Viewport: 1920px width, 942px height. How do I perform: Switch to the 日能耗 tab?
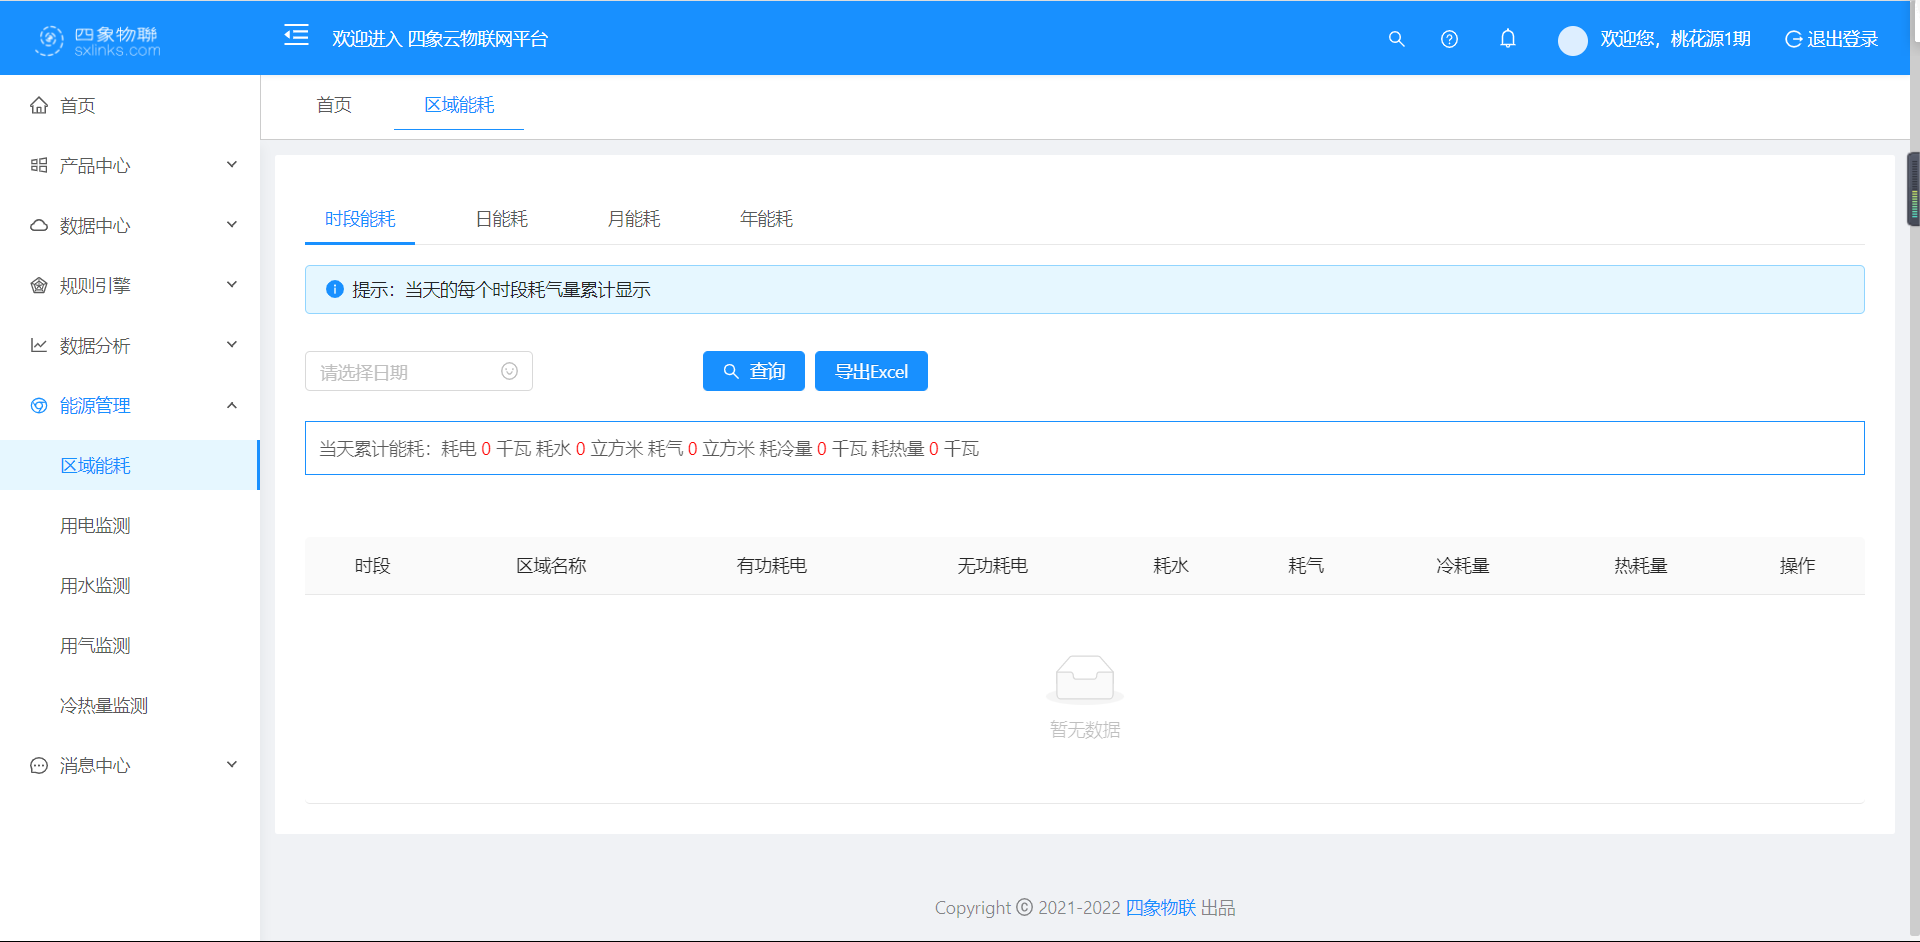point(501,219)
